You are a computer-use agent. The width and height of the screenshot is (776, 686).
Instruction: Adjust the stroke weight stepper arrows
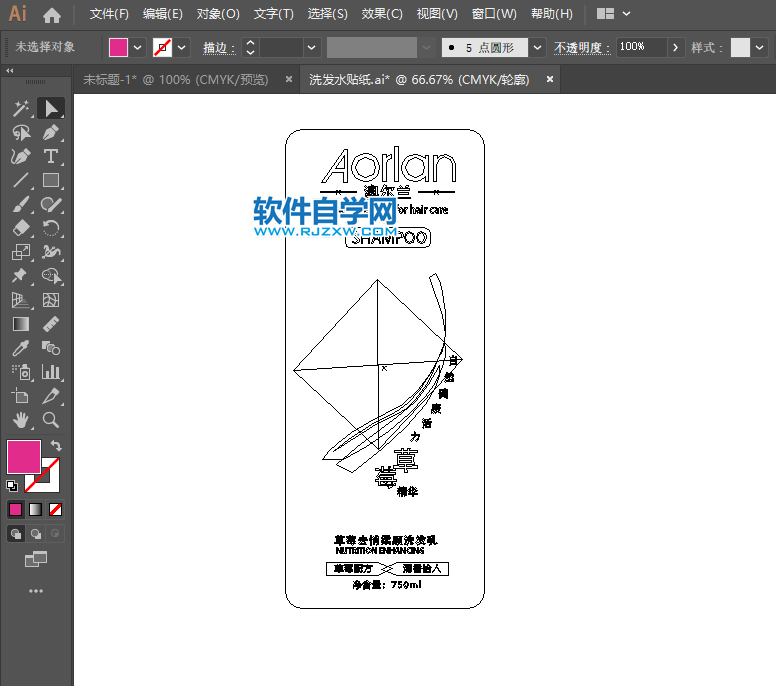[250, 48]
